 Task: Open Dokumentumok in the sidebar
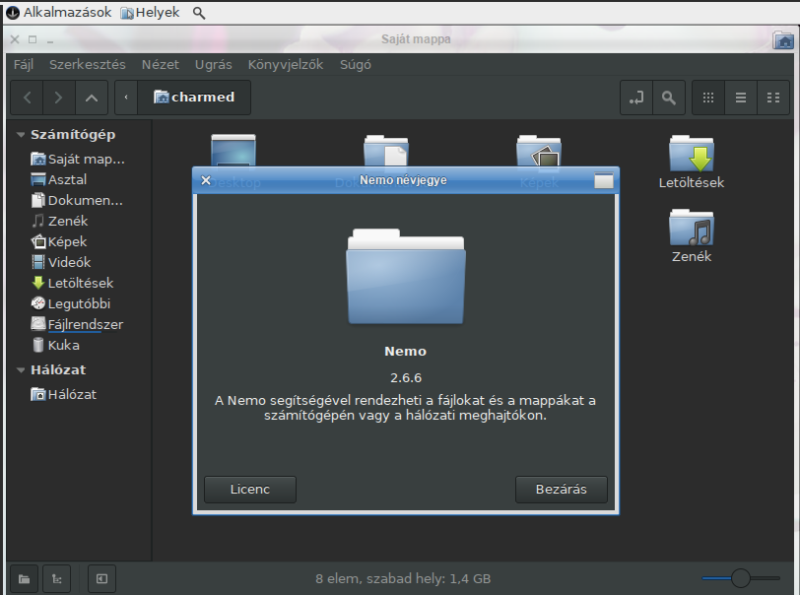pyautogui.click(x=77, y=201)
